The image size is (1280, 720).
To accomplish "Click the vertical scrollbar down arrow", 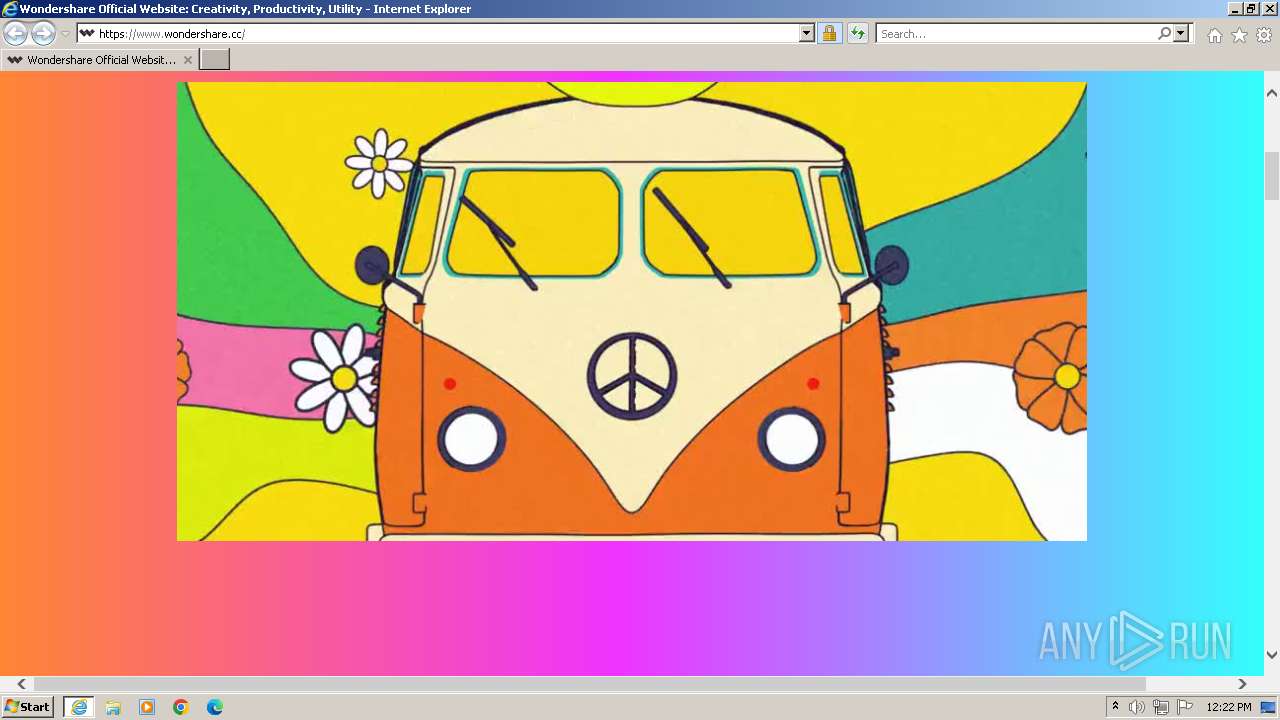I will [1272, 655].
